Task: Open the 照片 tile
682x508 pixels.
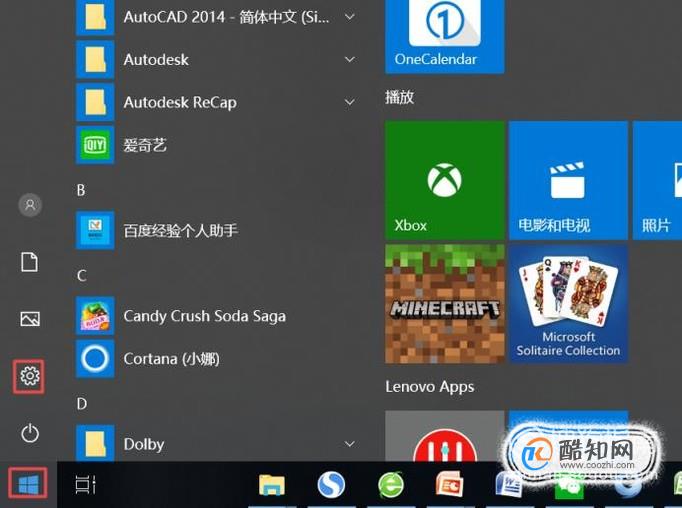Action: coord(657,180)
